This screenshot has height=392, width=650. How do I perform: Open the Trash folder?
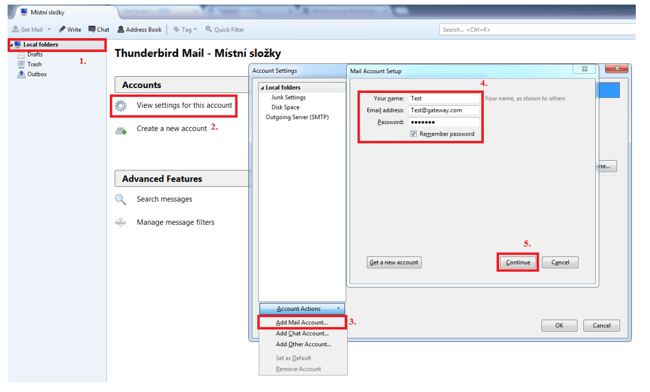coord(34,64)
